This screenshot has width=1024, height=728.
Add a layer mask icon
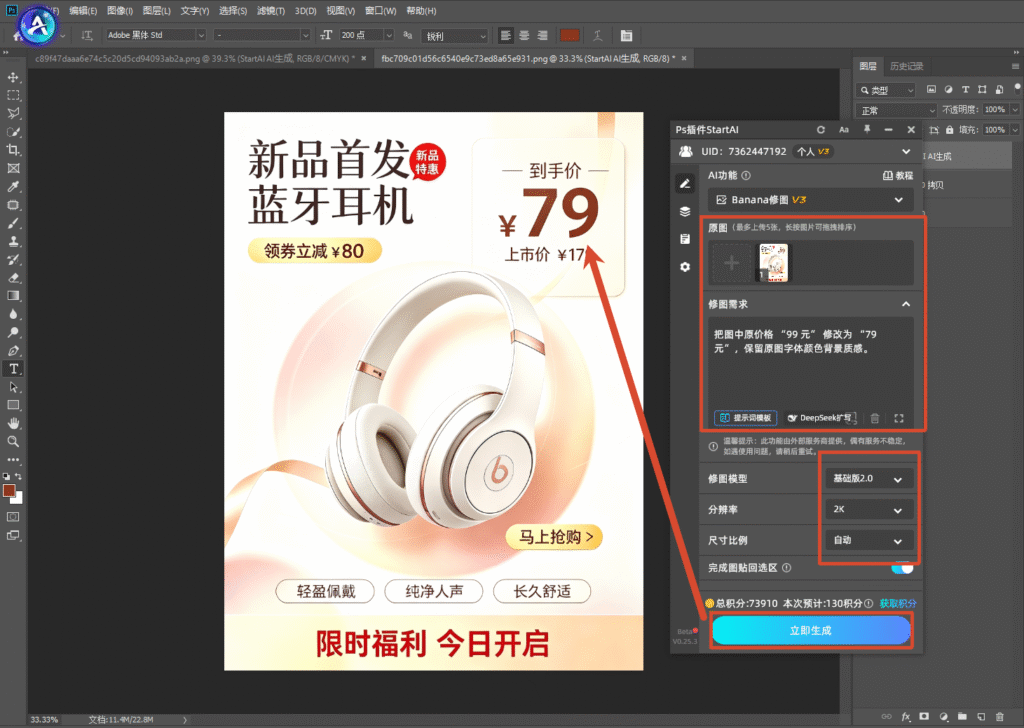(924, 717)
